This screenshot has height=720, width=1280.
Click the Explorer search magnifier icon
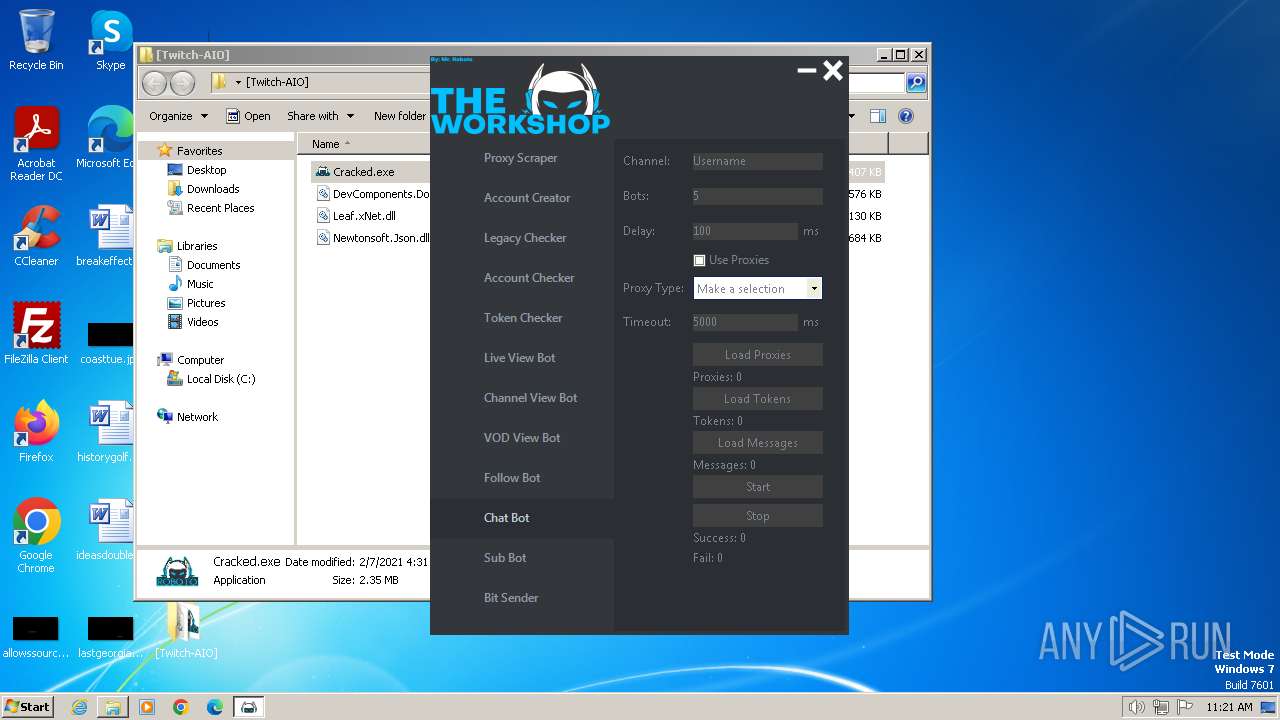click(x=915, y=83)
